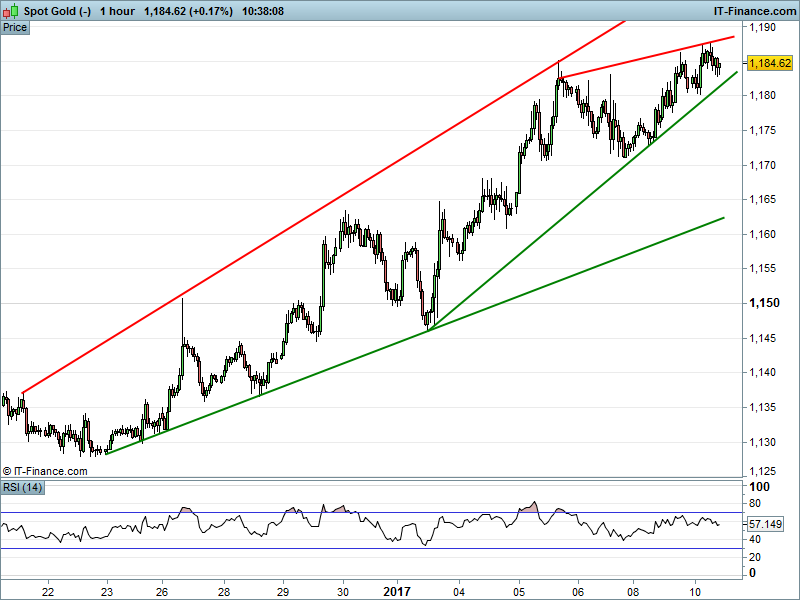Click the RSI 100 scale label
This screenshot has width=800, height=600.
click(x=759, y=487)
